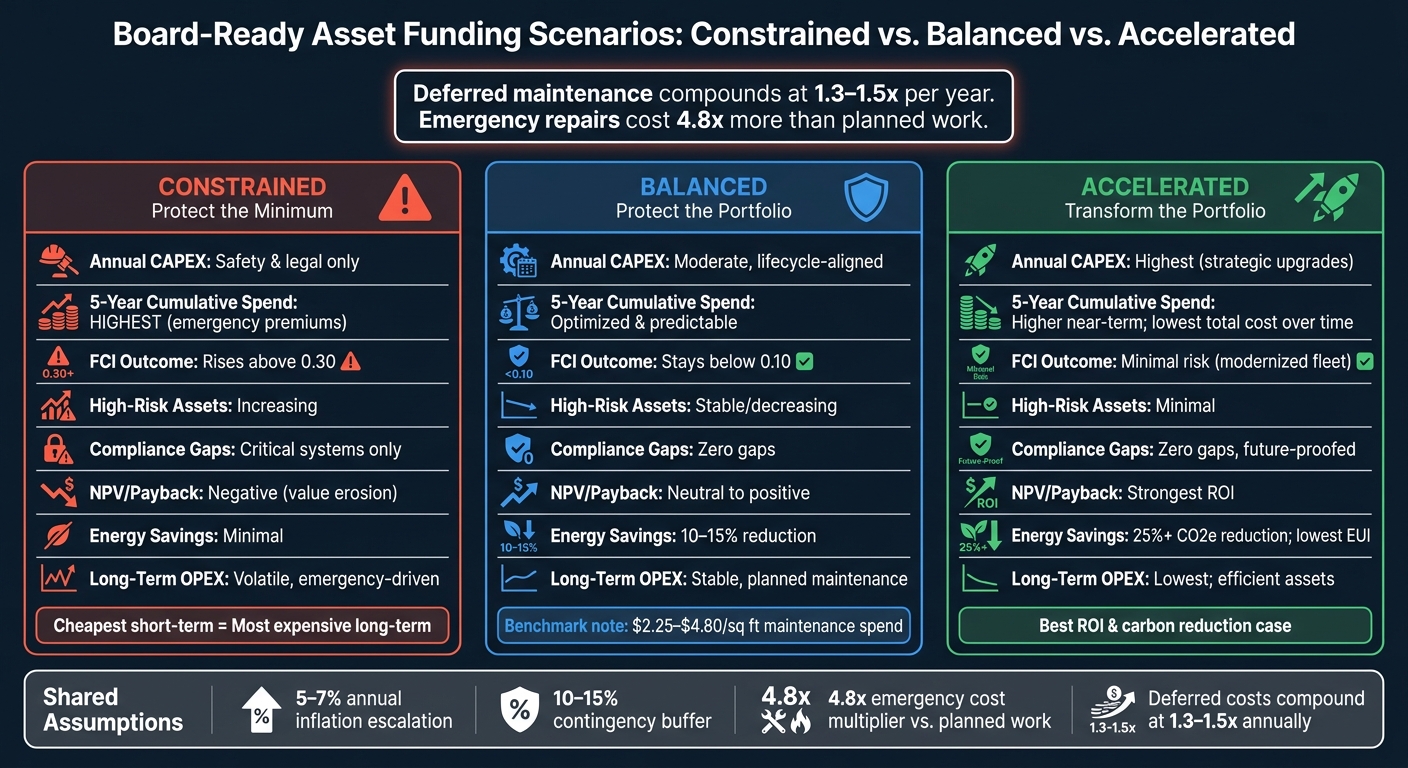Click the shield zero Compliance Gaps icon in Balanced

519,449
